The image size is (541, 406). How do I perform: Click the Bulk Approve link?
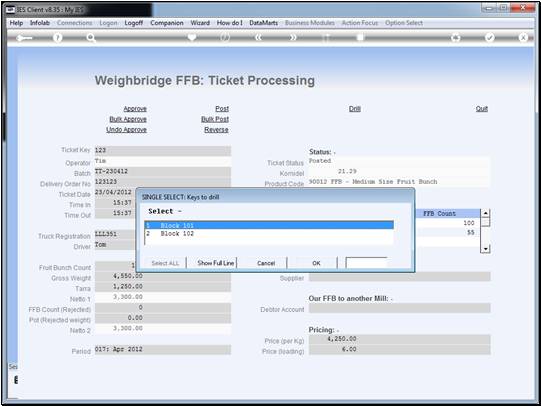128,119
